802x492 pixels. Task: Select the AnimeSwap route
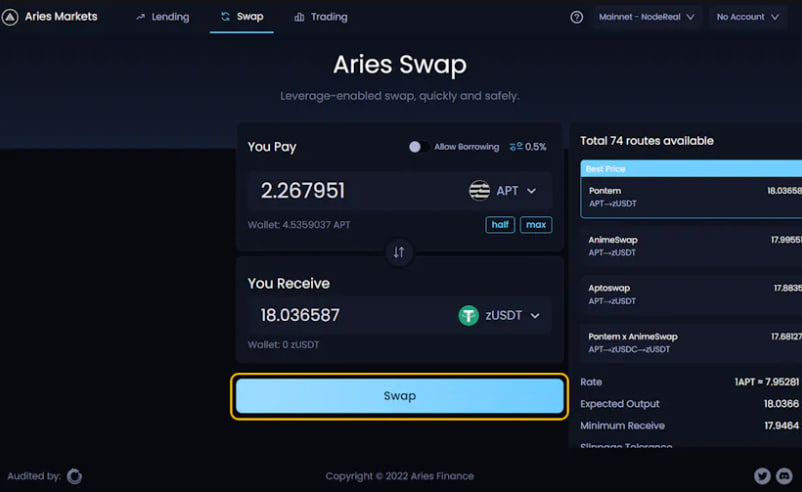[691, 246]
